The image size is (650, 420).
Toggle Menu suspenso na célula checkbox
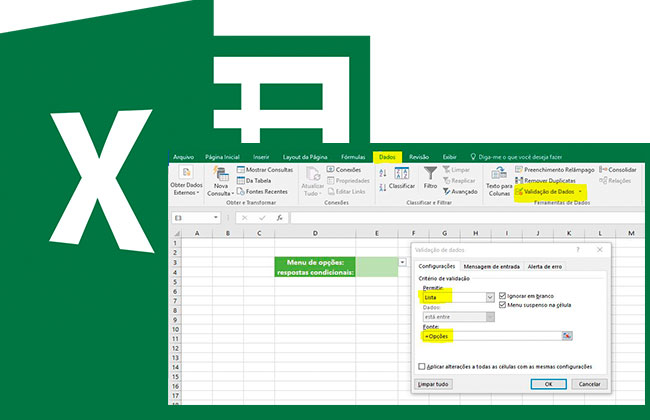tap(502, 305)
